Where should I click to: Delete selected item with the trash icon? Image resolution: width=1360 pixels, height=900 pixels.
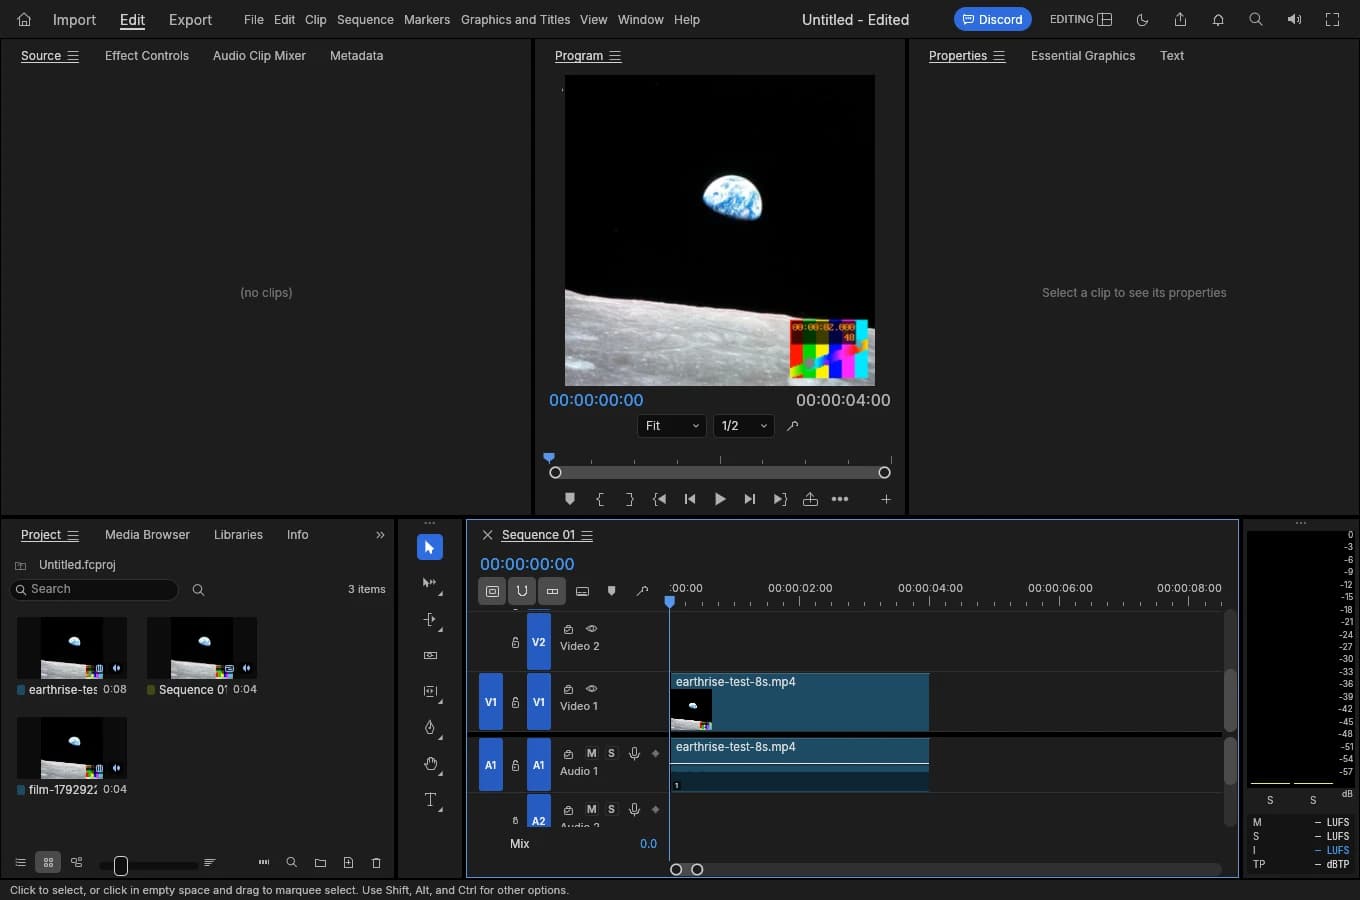pyautogui.click(x=376, y=862)
